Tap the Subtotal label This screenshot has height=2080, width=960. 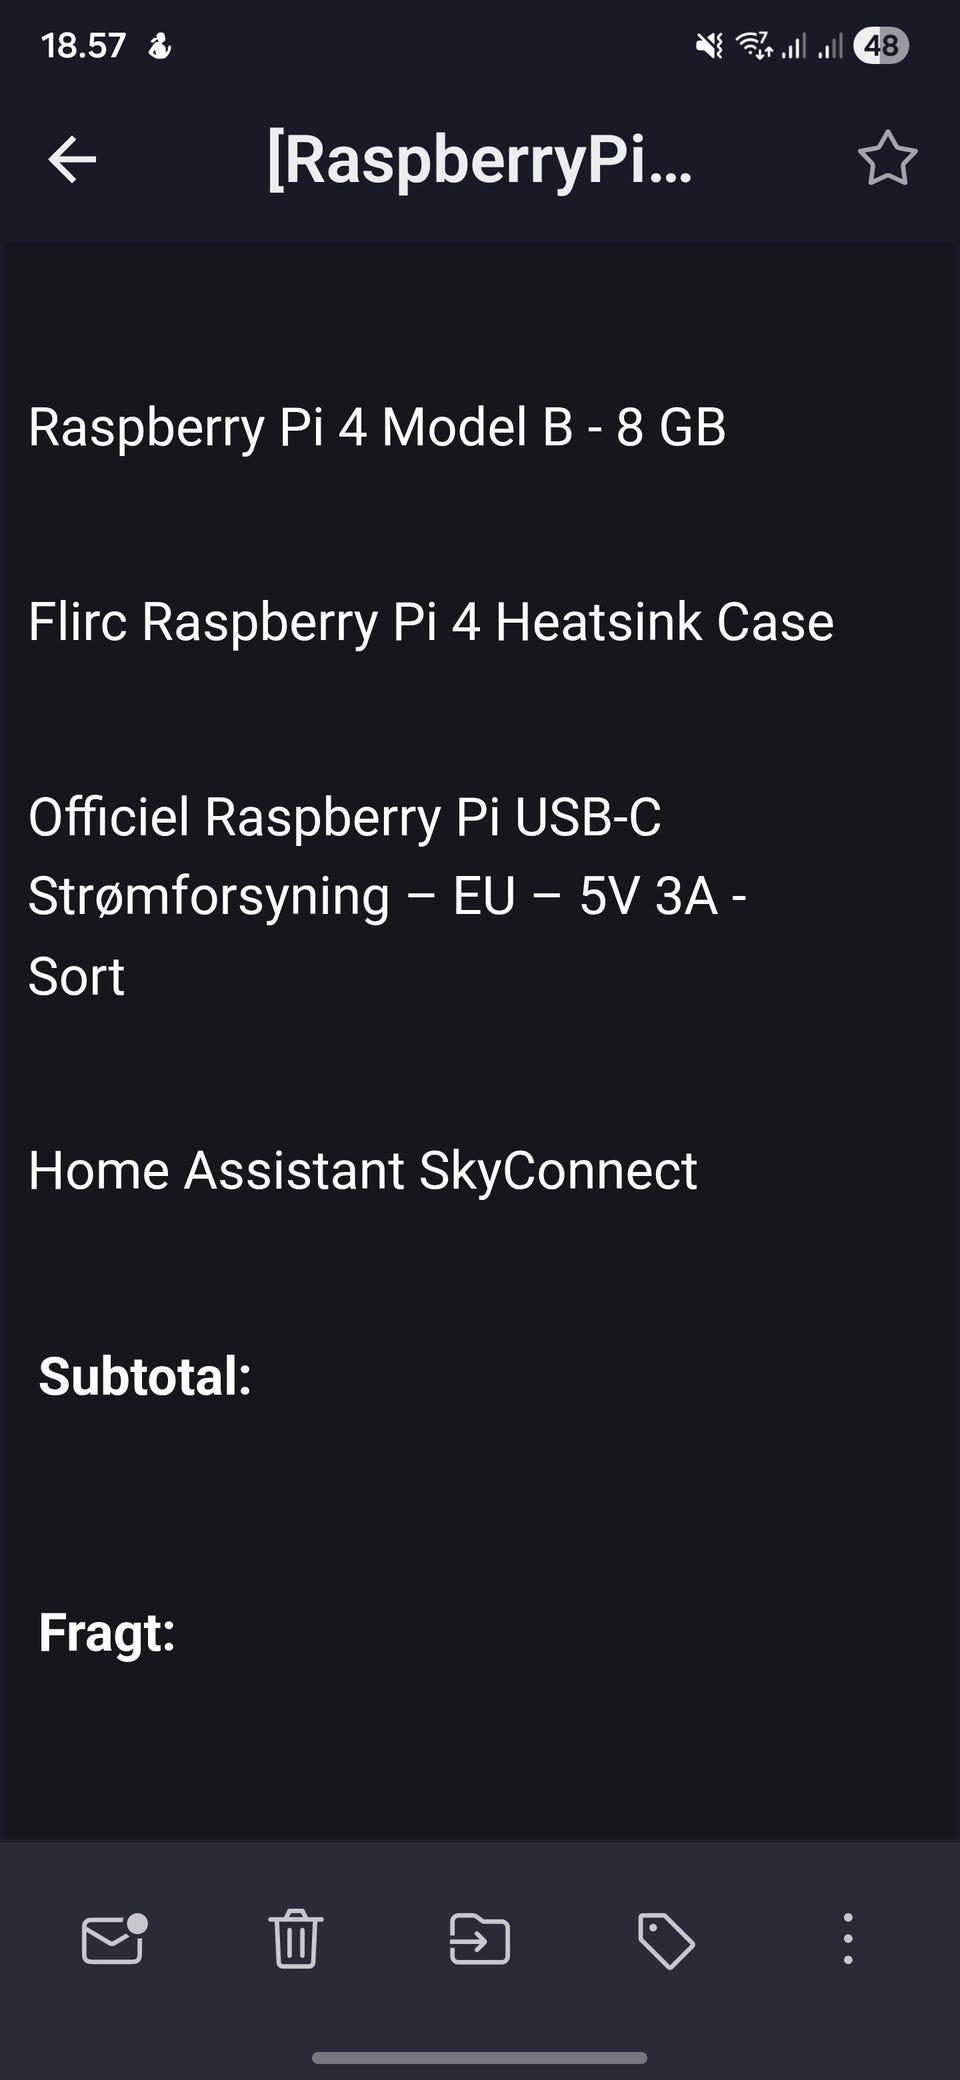[145, 1376]
